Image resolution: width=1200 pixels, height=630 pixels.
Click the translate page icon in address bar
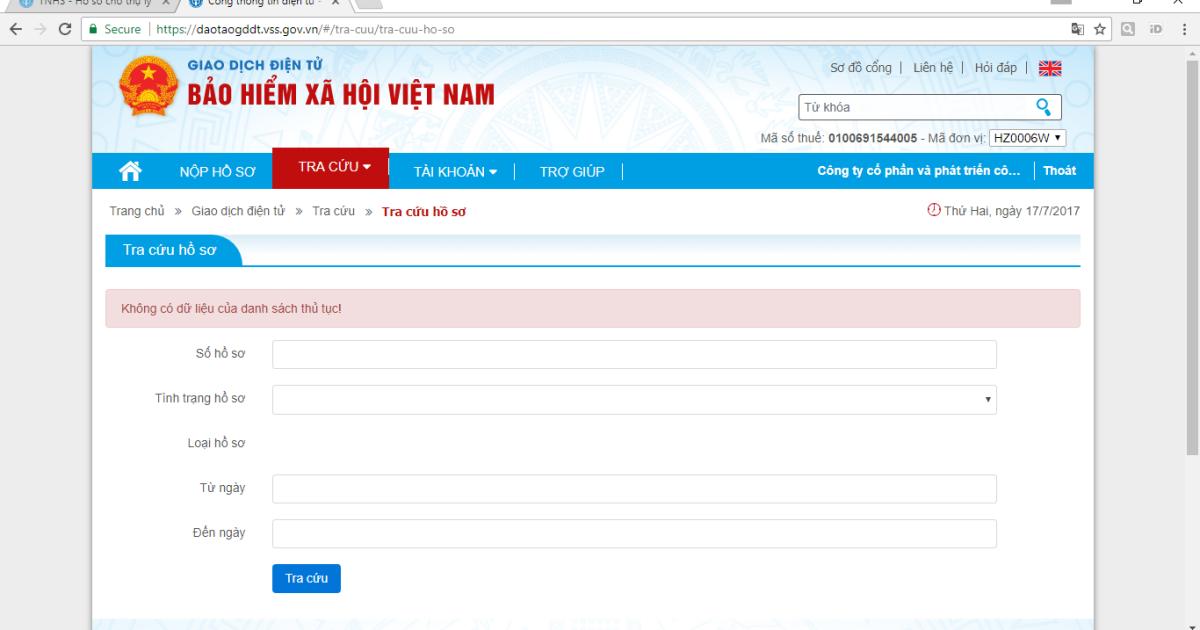(x=1076, y=29)
